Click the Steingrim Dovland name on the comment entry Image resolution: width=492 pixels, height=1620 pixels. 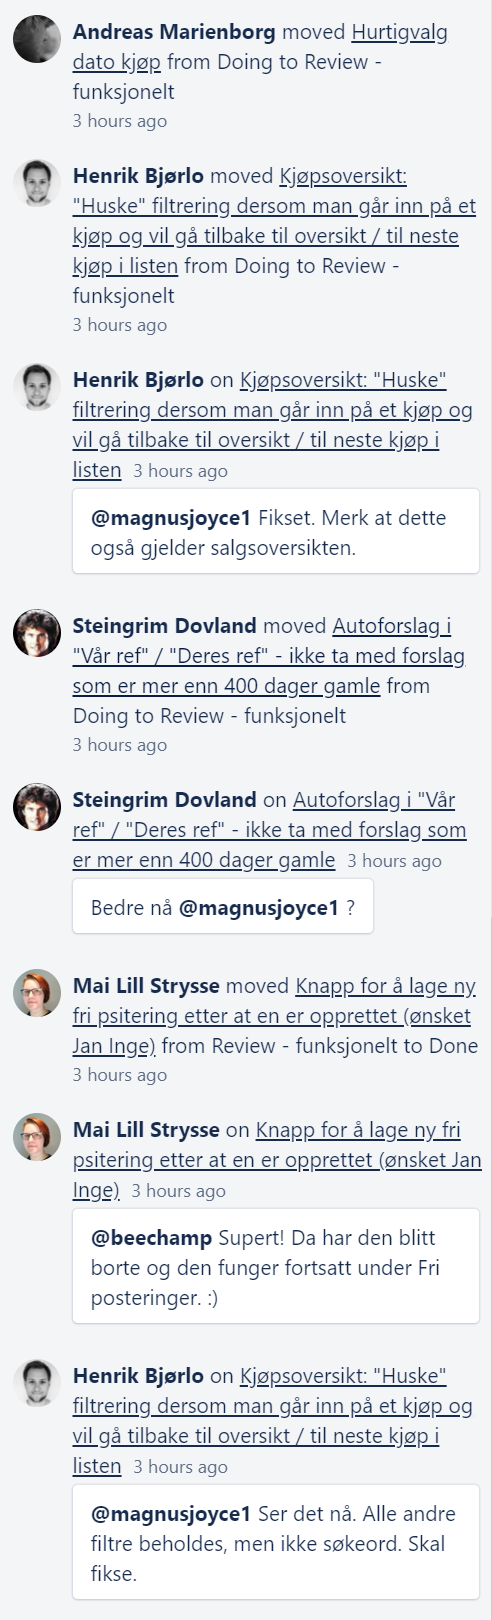[x=165, y=800]
